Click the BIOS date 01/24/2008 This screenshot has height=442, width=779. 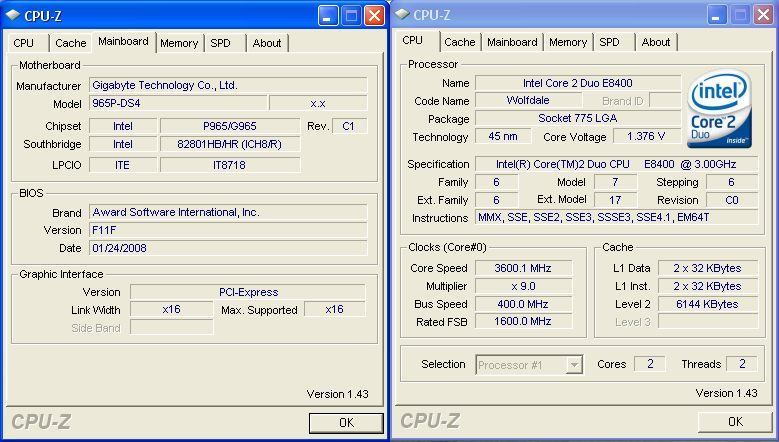click(229, 248)
